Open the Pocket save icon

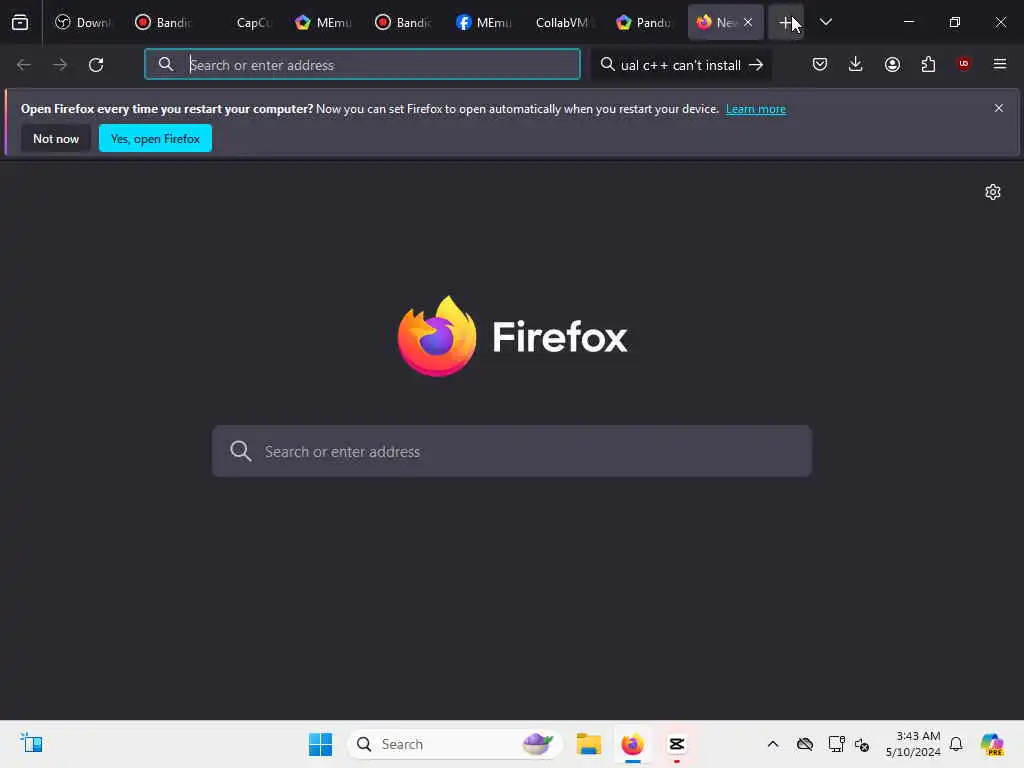click(820, 64)
